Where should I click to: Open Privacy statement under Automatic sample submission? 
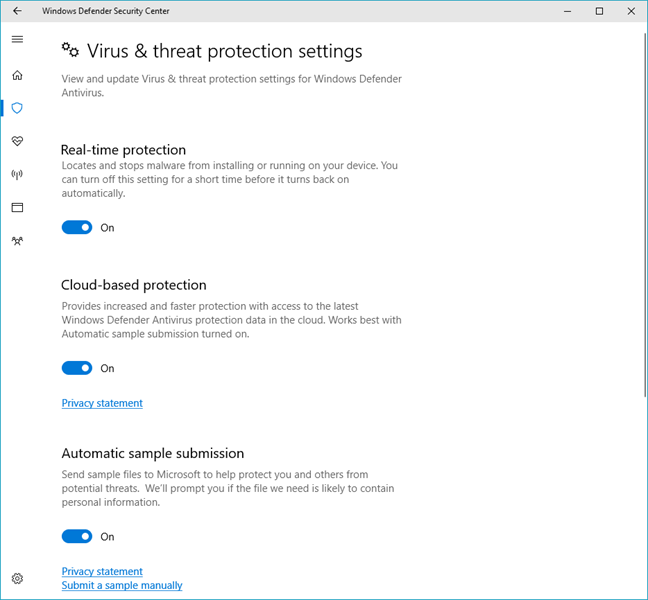click(x=102, y=571)
